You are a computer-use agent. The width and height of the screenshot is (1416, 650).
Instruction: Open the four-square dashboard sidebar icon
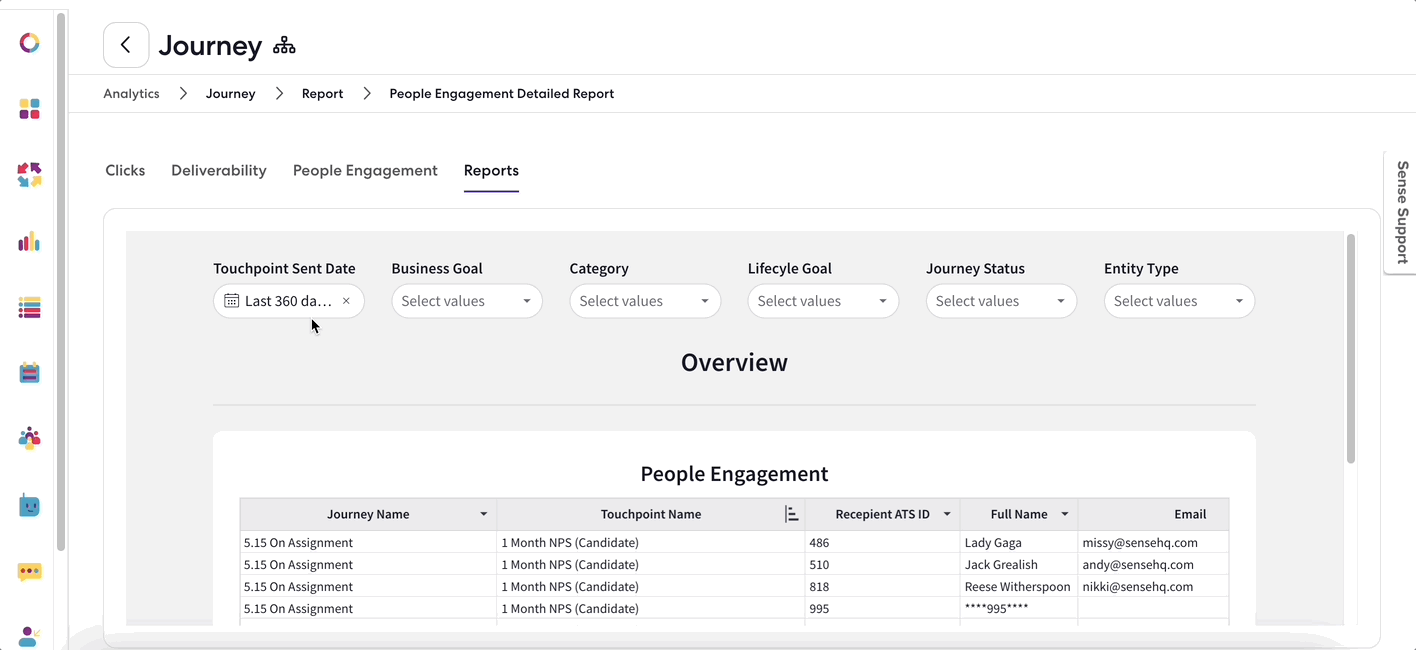click(29, 109)
